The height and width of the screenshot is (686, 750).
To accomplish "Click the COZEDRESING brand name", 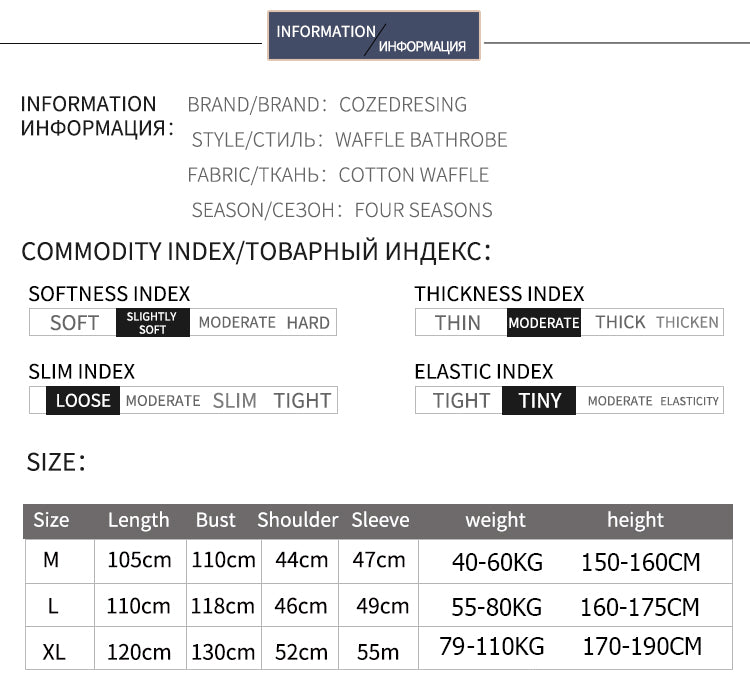I will [403, 105].
